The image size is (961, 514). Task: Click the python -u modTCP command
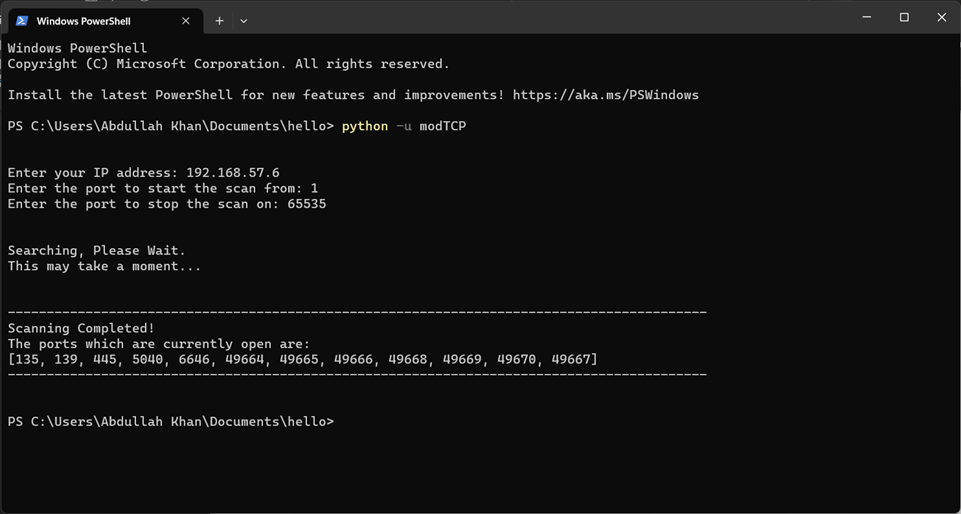coord(404,126)
